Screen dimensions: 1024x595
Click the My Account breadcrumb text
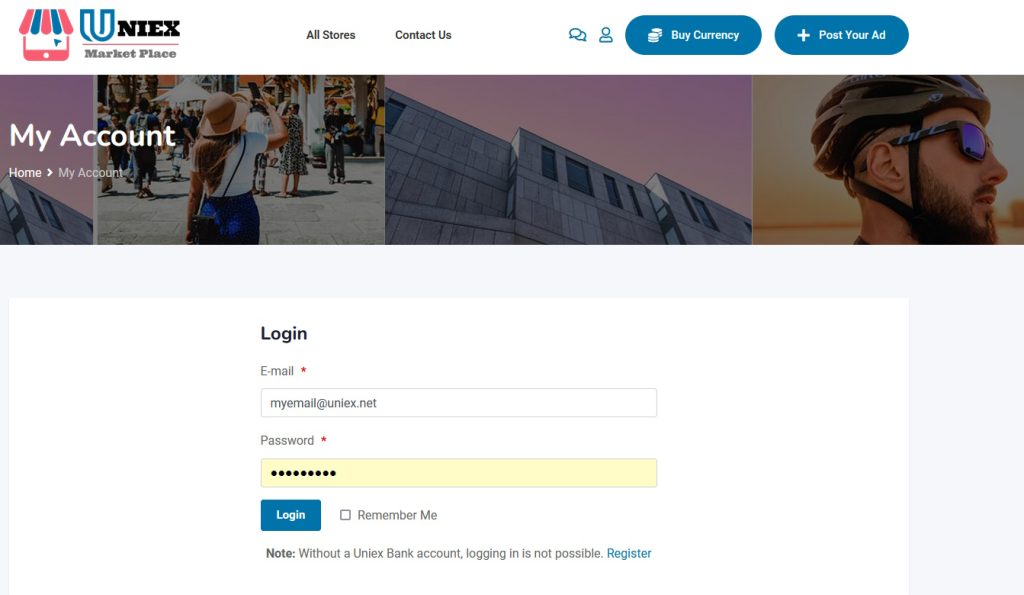click(90, 172)
